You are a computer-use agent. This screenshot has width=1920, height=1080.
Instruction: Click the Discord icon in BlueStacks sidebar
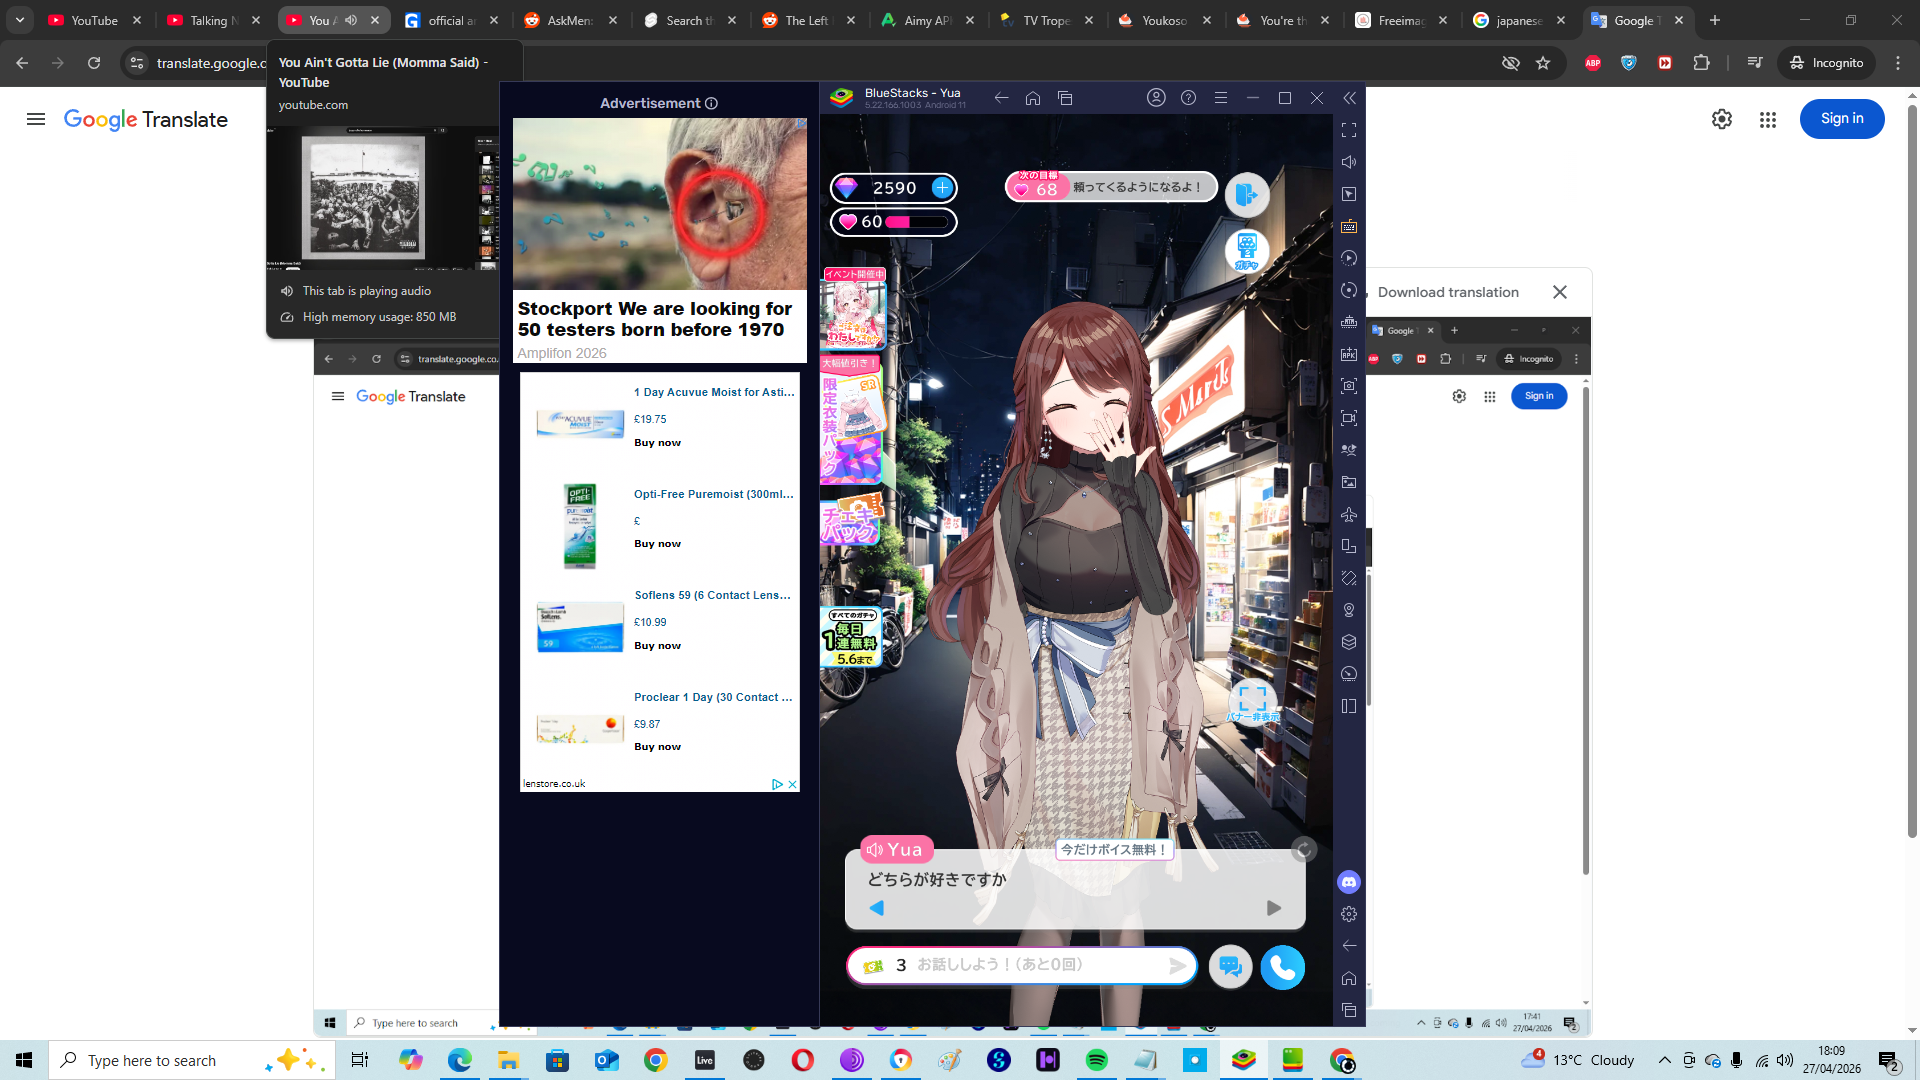(1349, 882)
